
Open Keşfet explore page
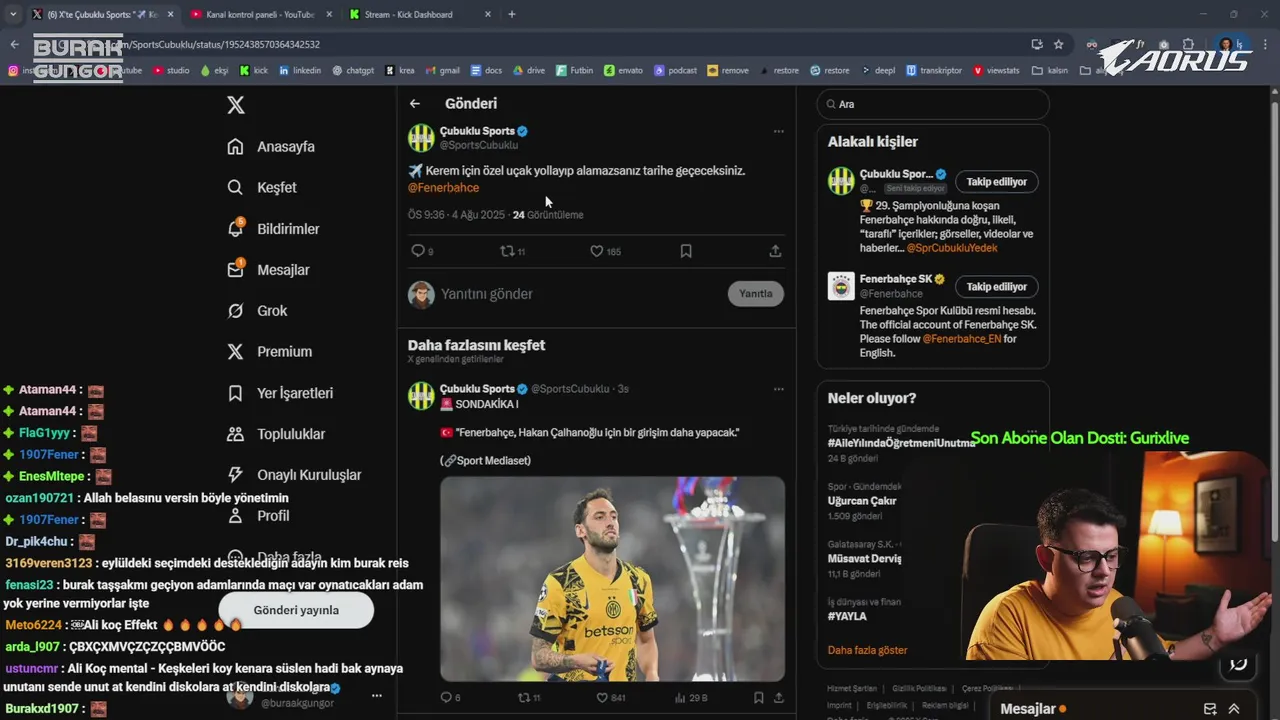[262, 188]
